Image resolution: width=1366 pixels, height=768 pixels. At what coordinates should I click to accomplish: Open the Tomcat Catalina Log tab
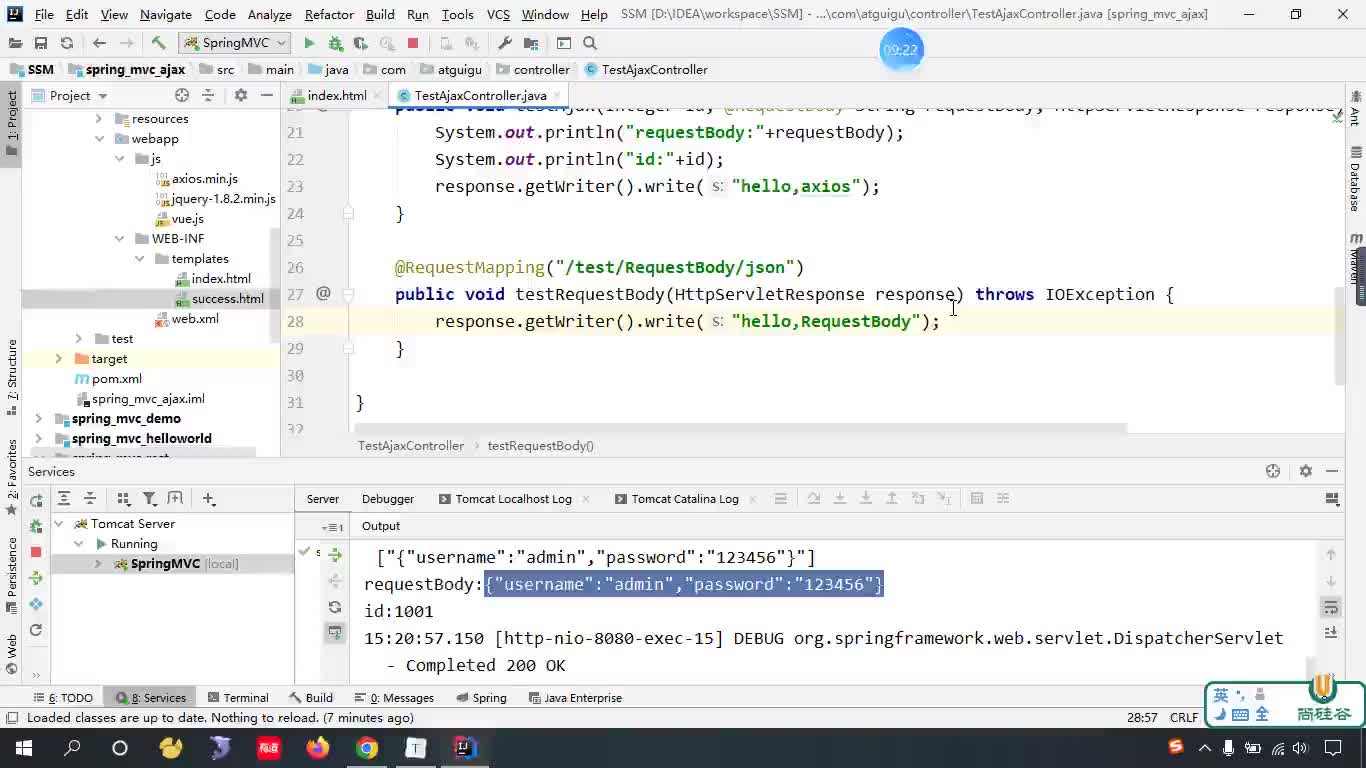pyautogui.click(x=685, y=499)
